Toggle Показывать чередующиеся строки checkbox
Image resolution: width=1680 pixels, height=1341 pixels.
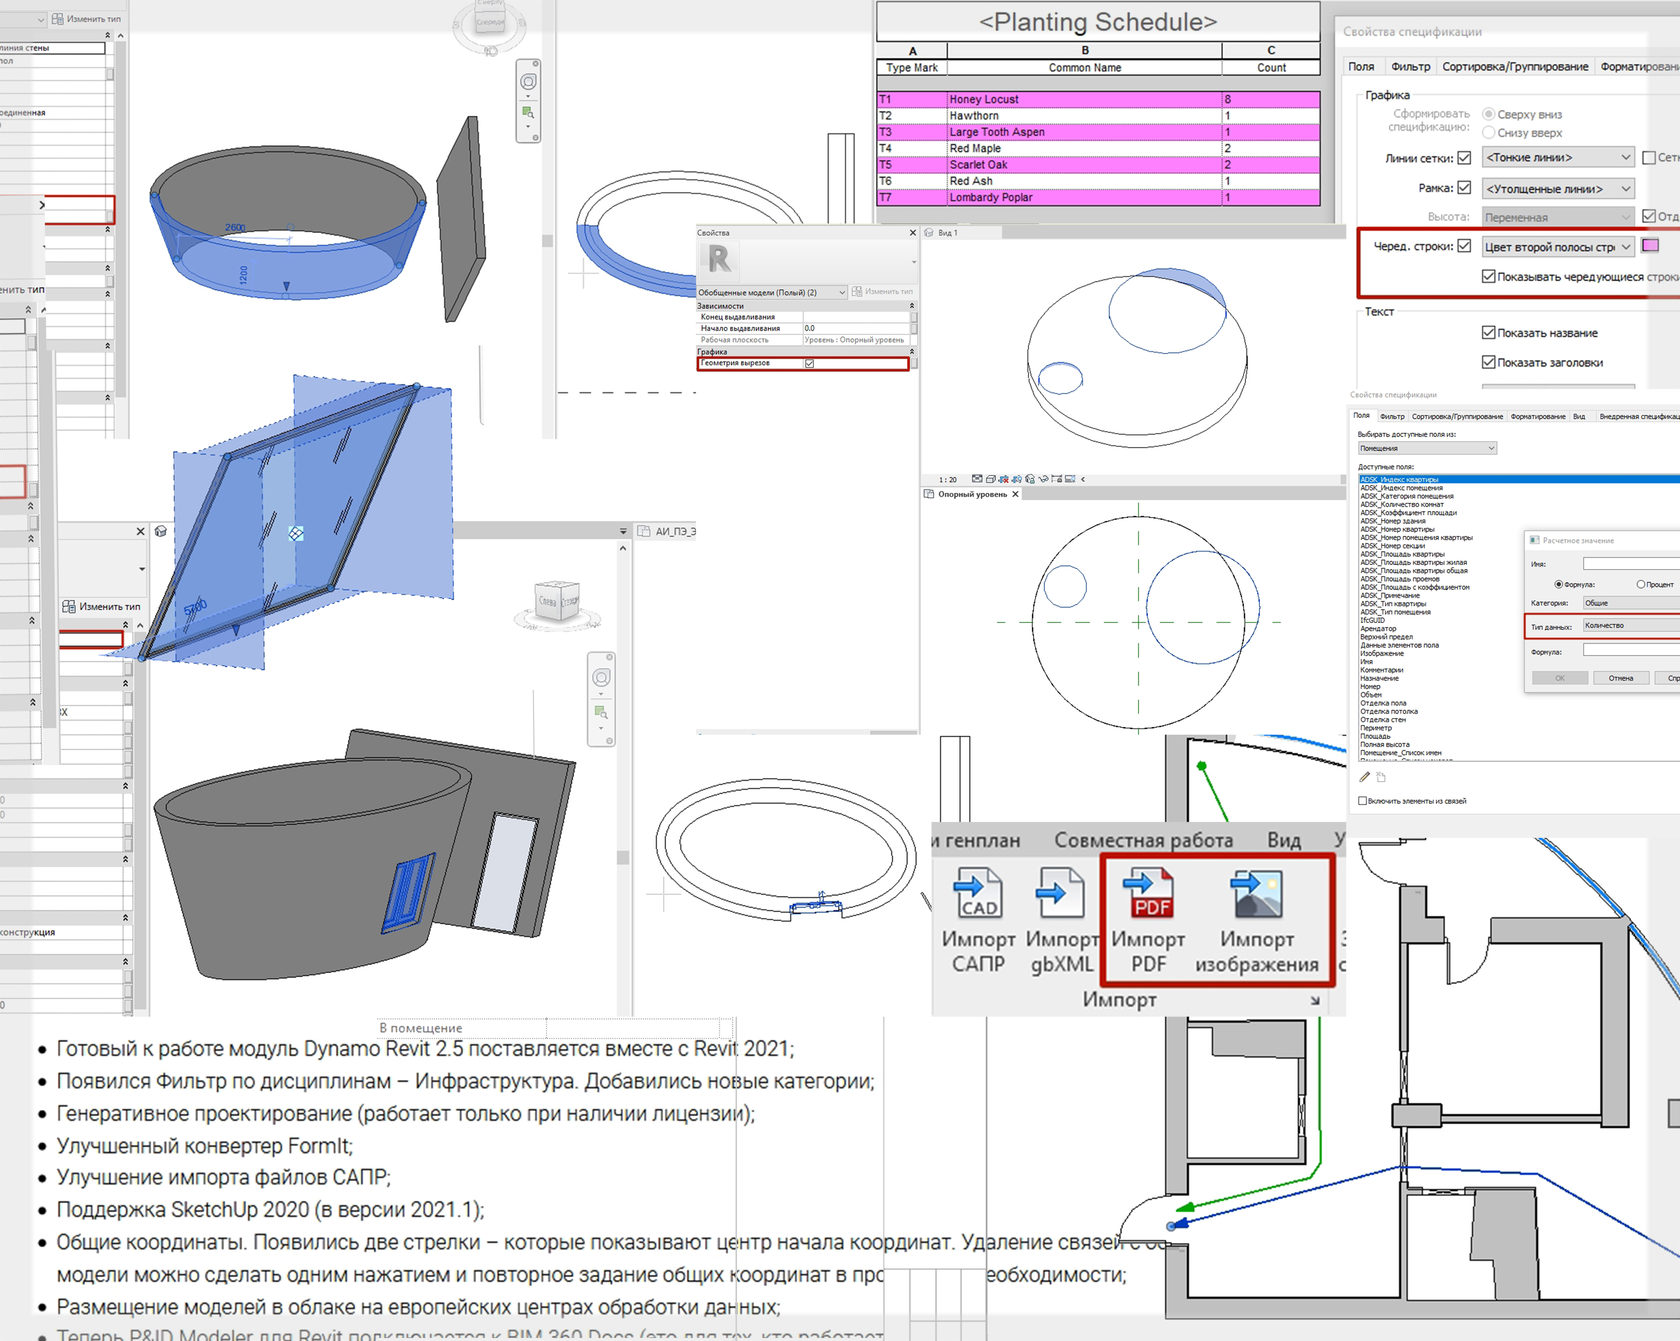tap(1488, 276)
